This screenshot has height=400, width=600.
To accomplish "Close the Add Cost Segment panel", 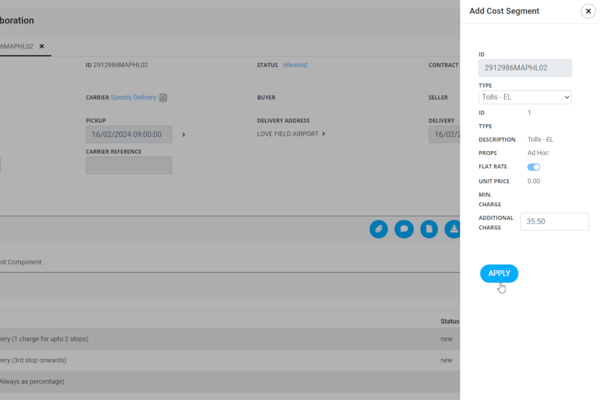I will pyautogui.click(x=588, y=11).
